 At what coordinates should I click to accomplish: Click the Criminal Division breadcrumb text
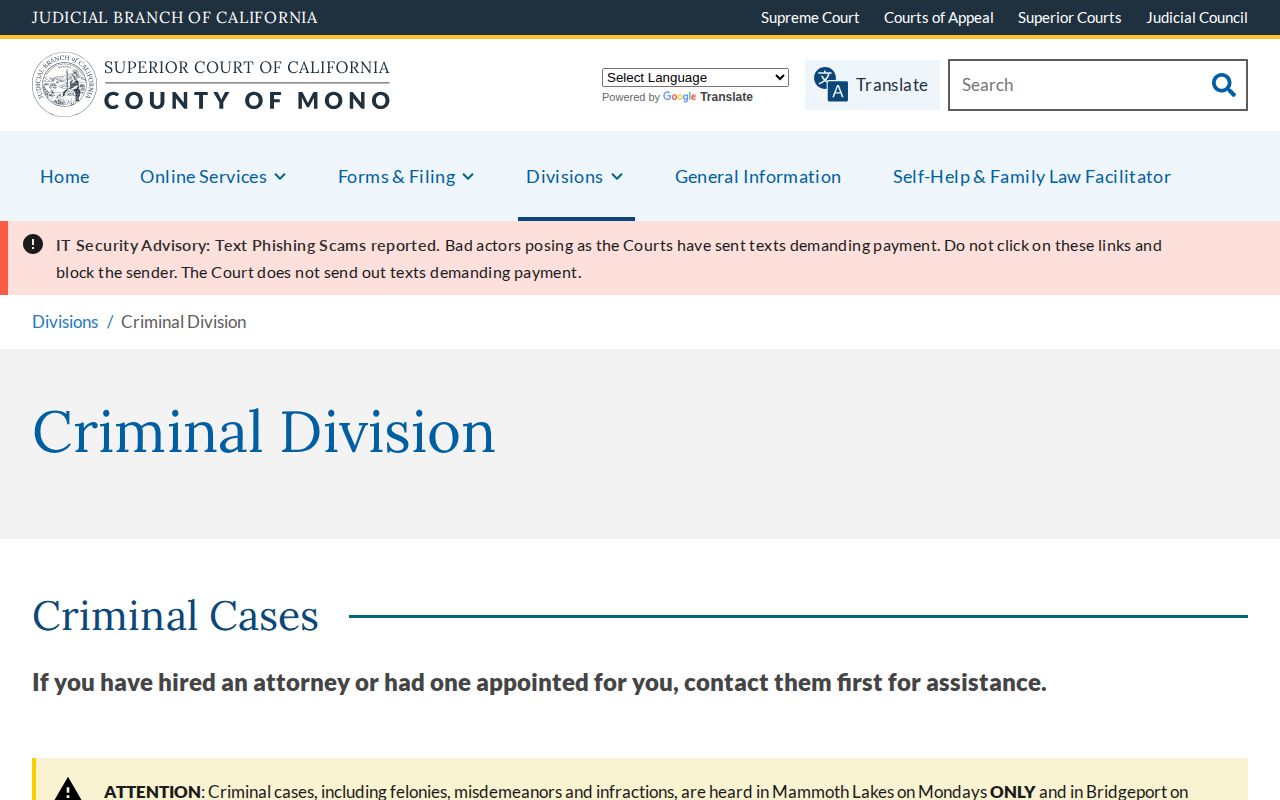point(183,321)
